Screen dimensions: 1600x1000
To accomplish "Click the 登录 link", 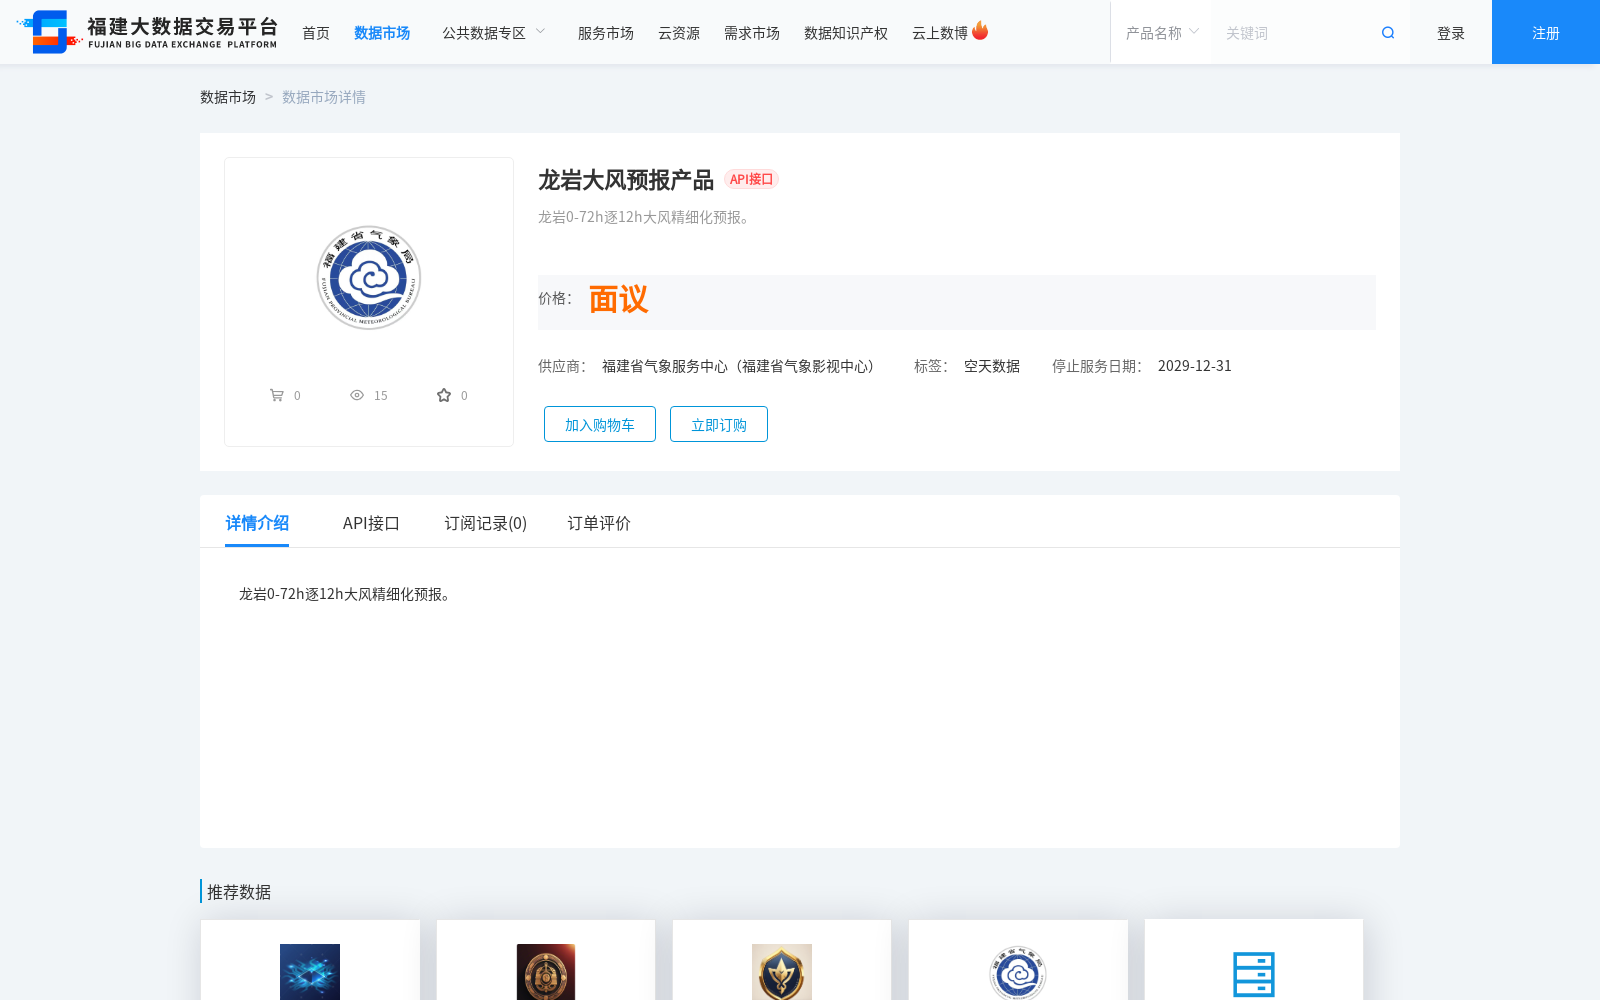I will tap(1451, 33).
